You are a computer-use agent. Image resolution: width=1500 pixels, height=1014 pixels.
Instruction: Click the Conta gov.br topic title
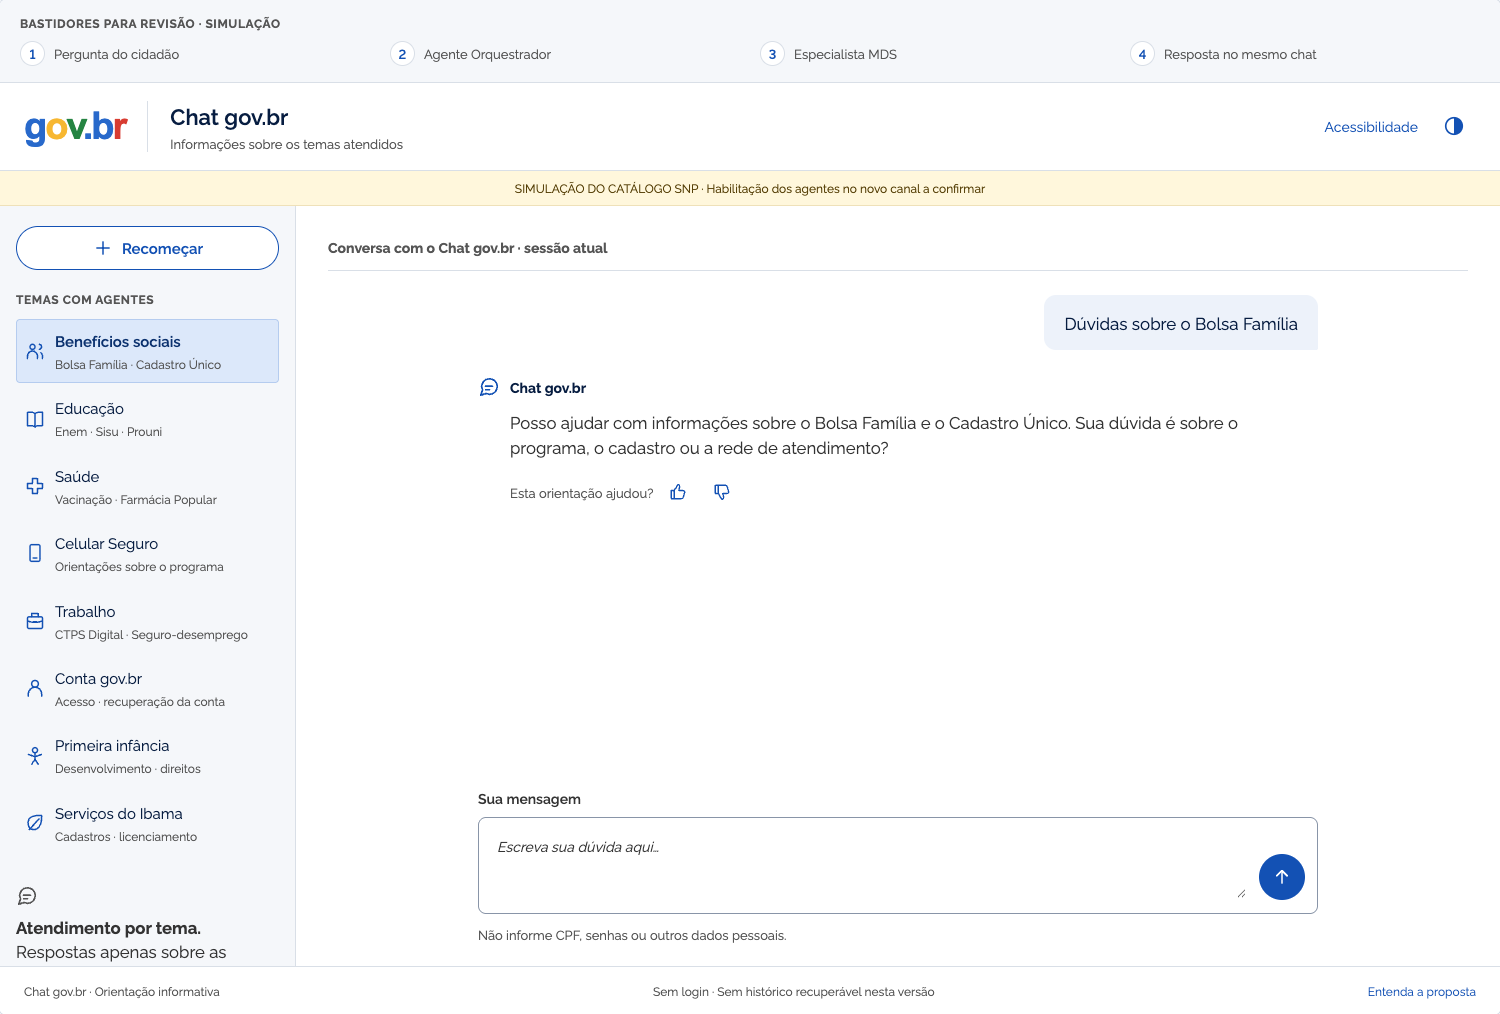point(98,679)
